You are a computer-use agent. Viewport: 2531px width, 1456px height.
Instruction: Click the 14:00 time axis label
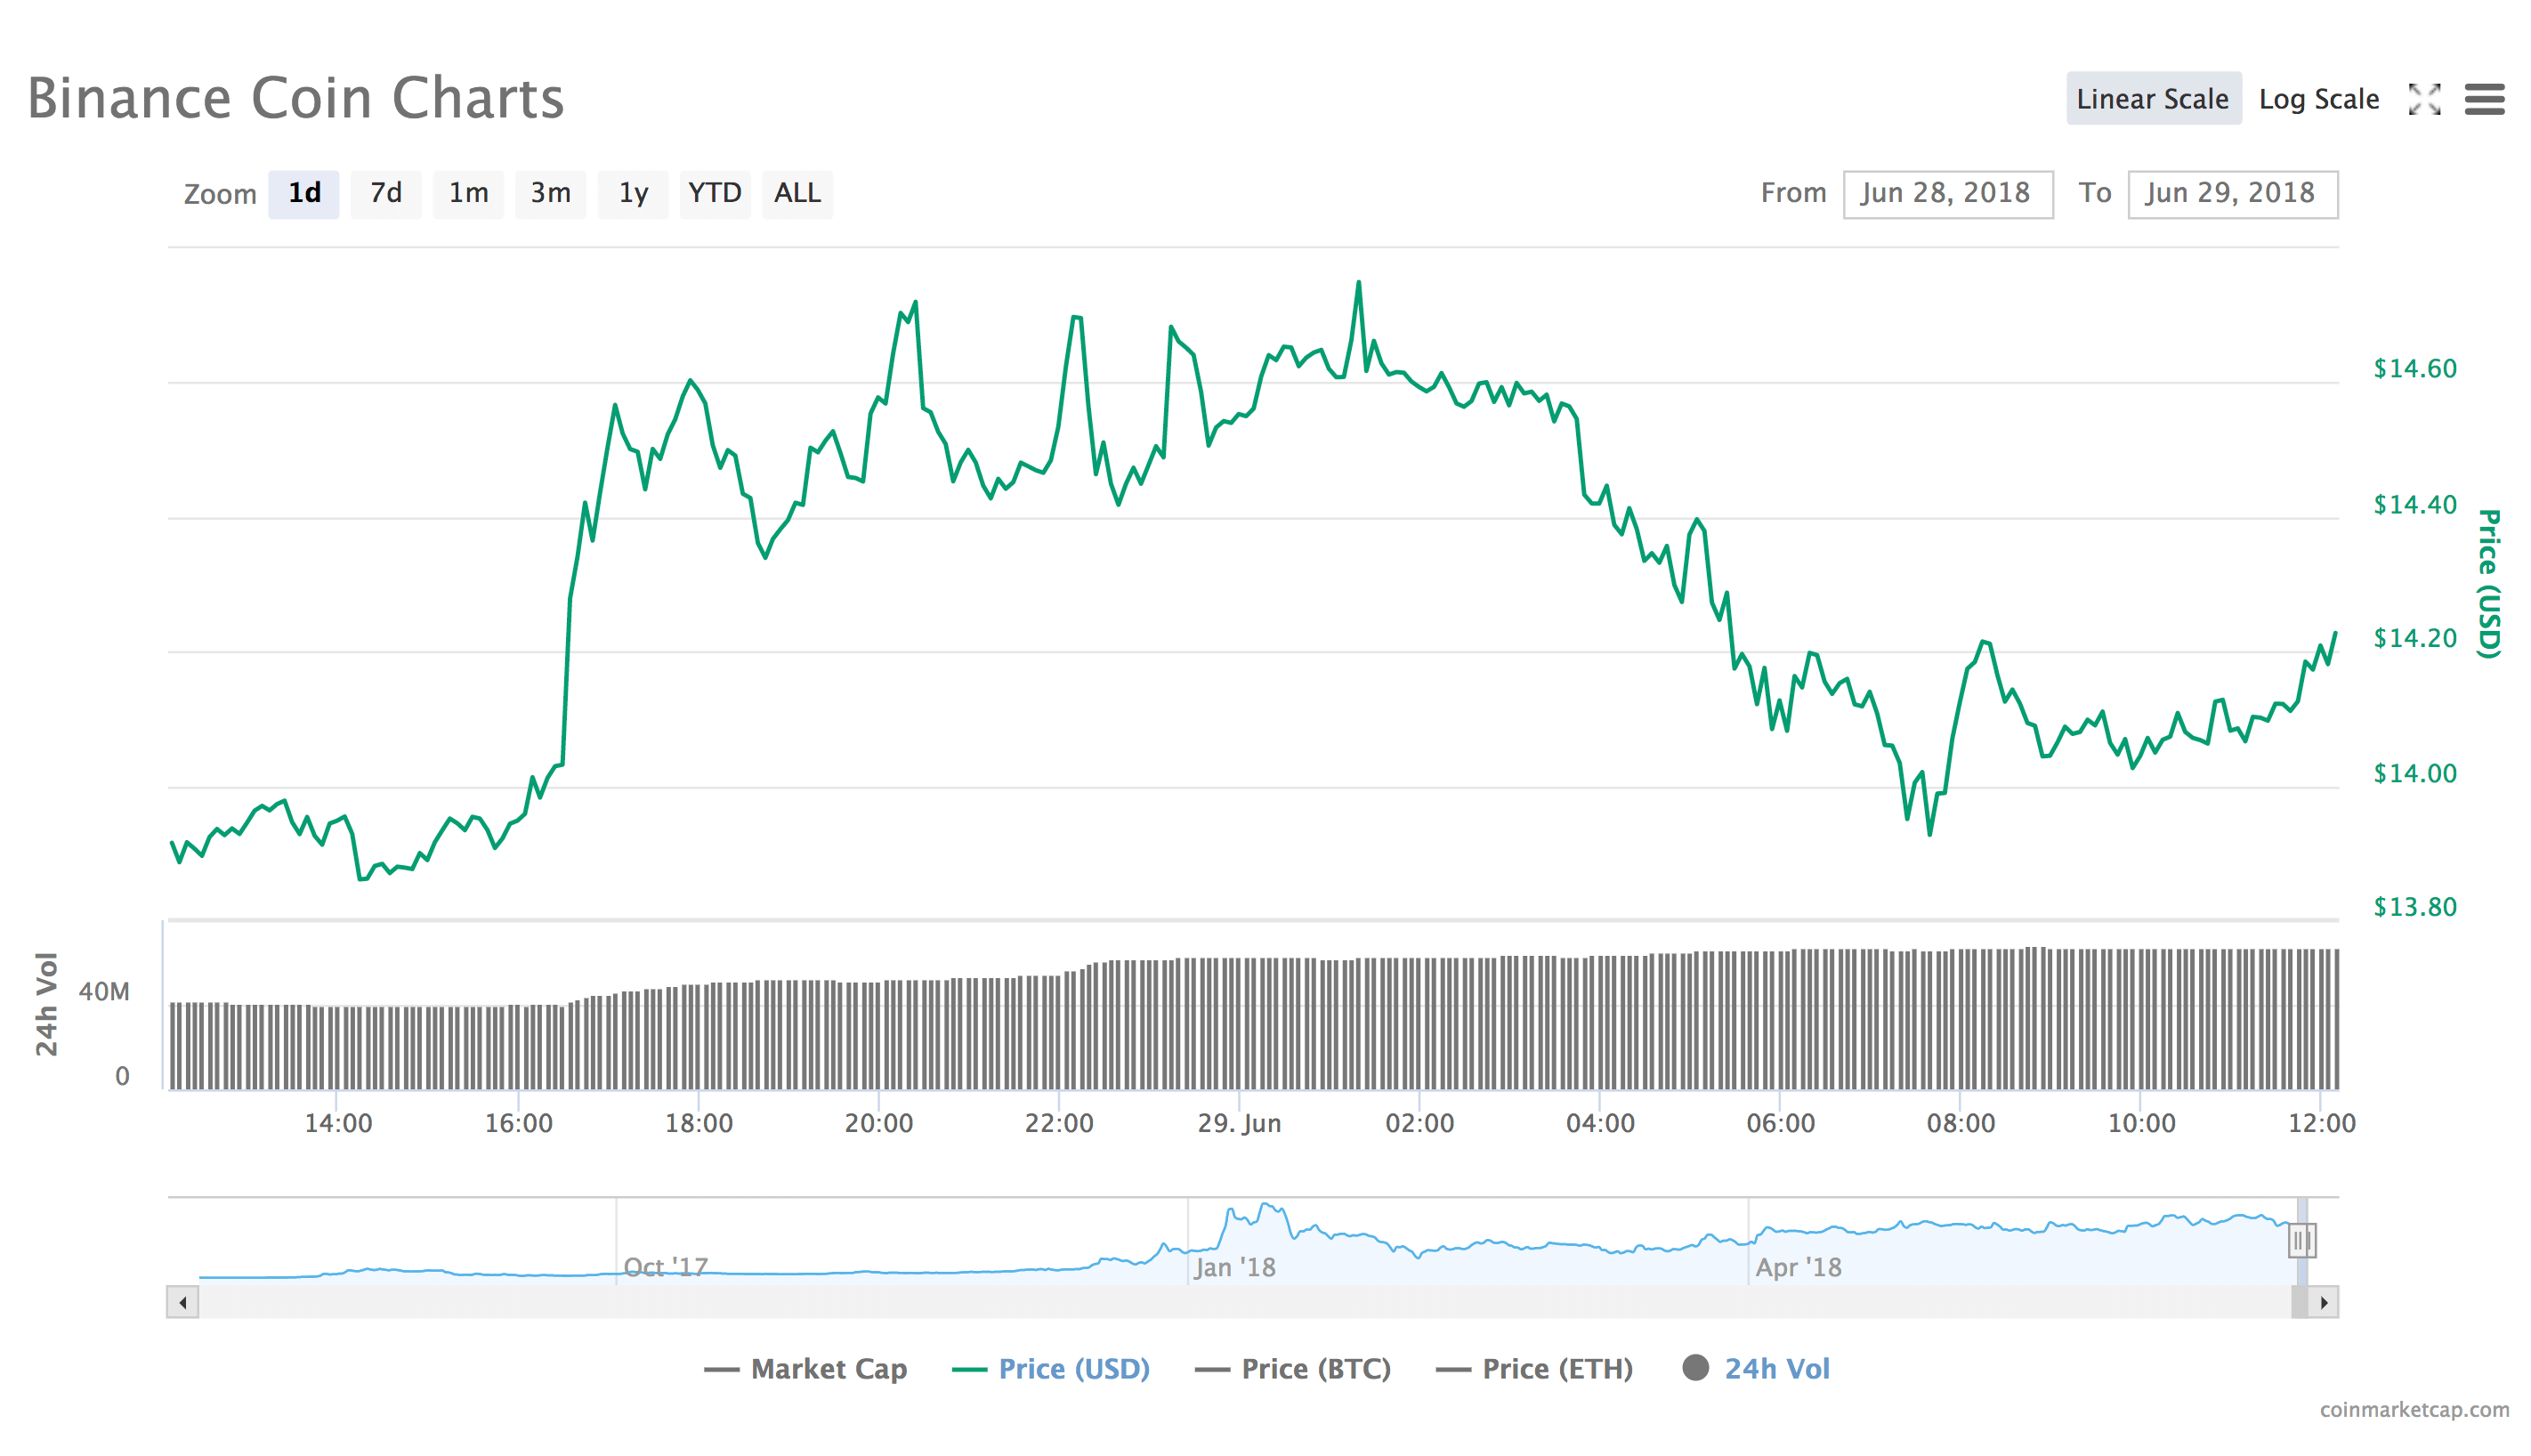click(x=338, y=1123)
